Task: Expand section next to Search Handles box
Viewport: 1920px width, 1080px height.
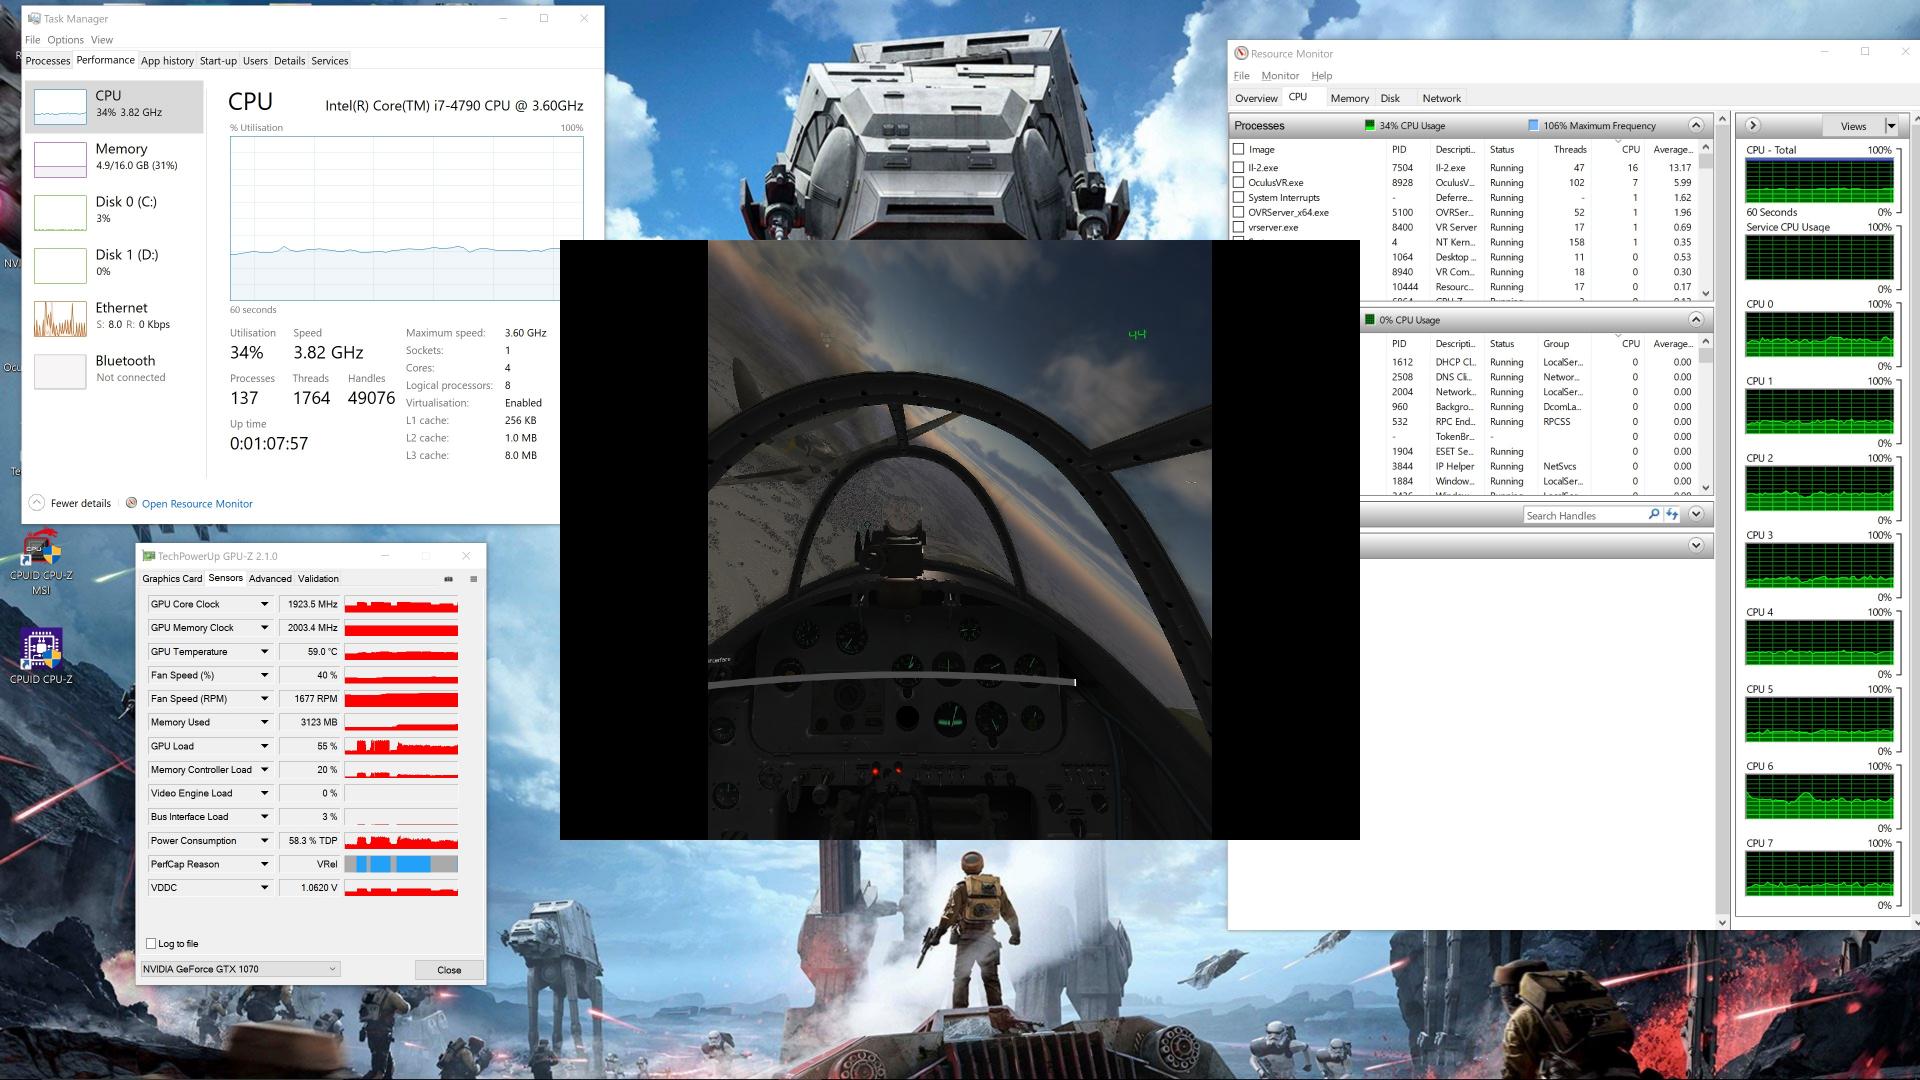Action: (x=1696, y=515)
